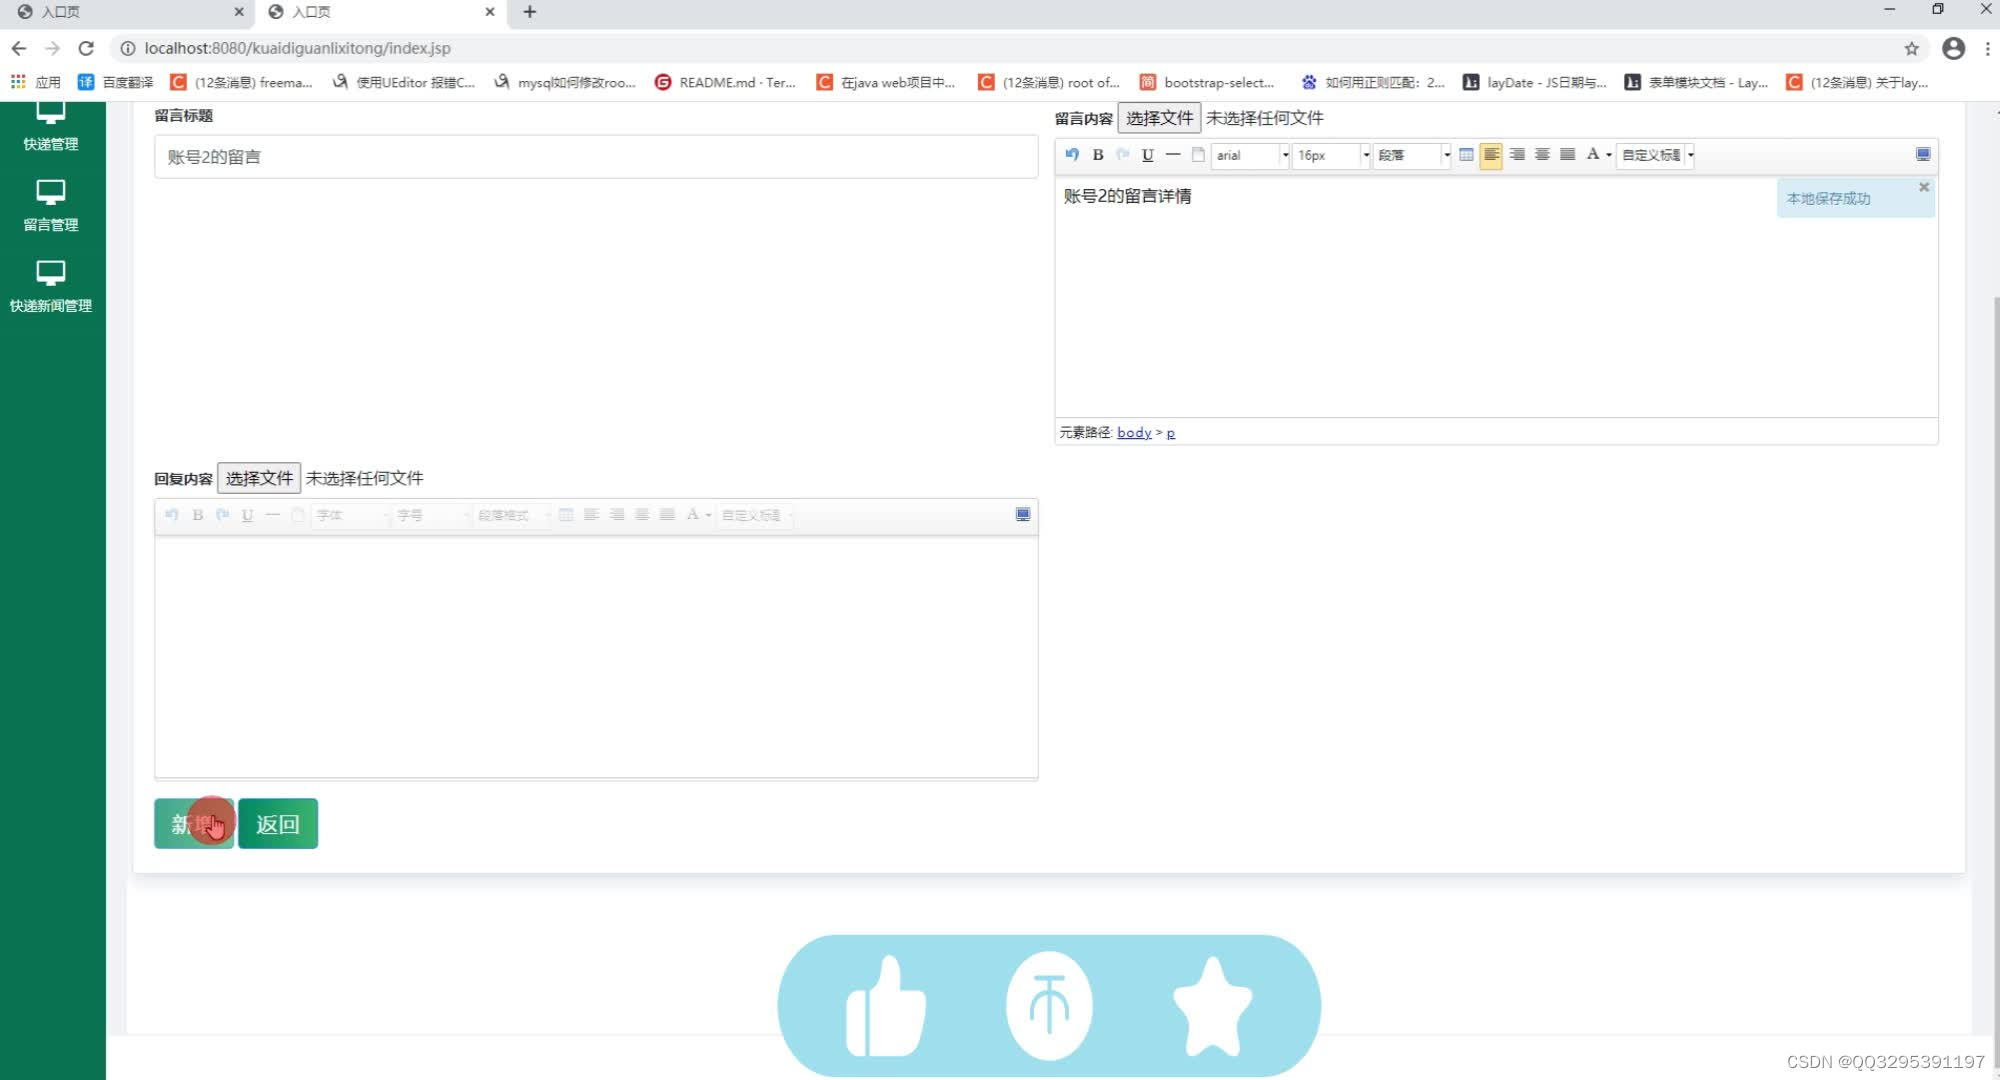2000x1080 pixels.
Task: Toggle fullscreen in the 留言内容 editor
Action: tap(1923, 154)
